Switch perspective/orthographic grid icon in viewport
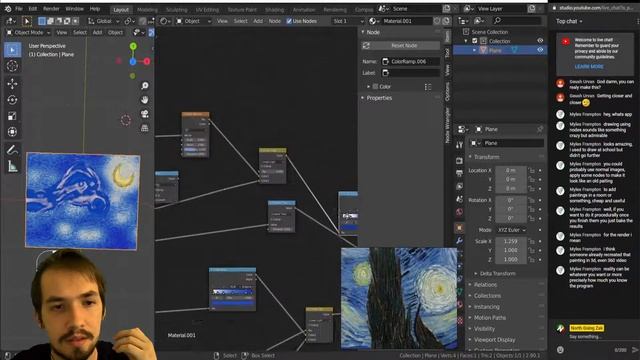The image size is (640, 360). point(144,128)
